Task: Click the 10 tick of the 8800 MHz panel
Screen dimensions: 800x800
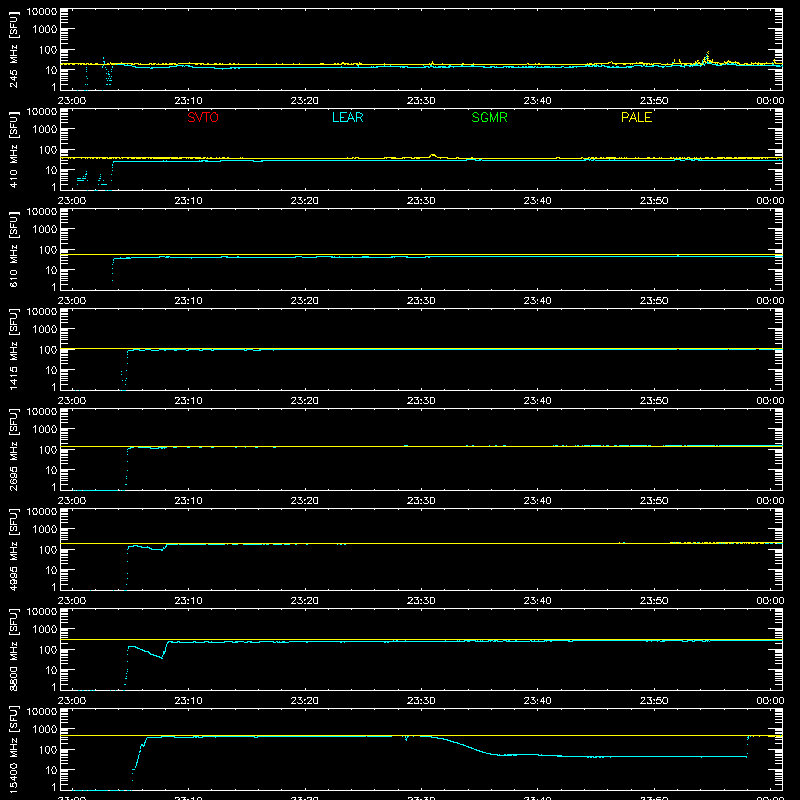Action: [x=51, y=670]
